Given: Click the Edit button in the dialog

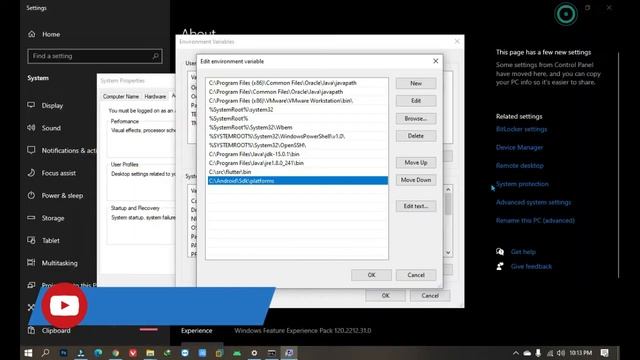Looking at the screenshot, I should tap(416, 100).
